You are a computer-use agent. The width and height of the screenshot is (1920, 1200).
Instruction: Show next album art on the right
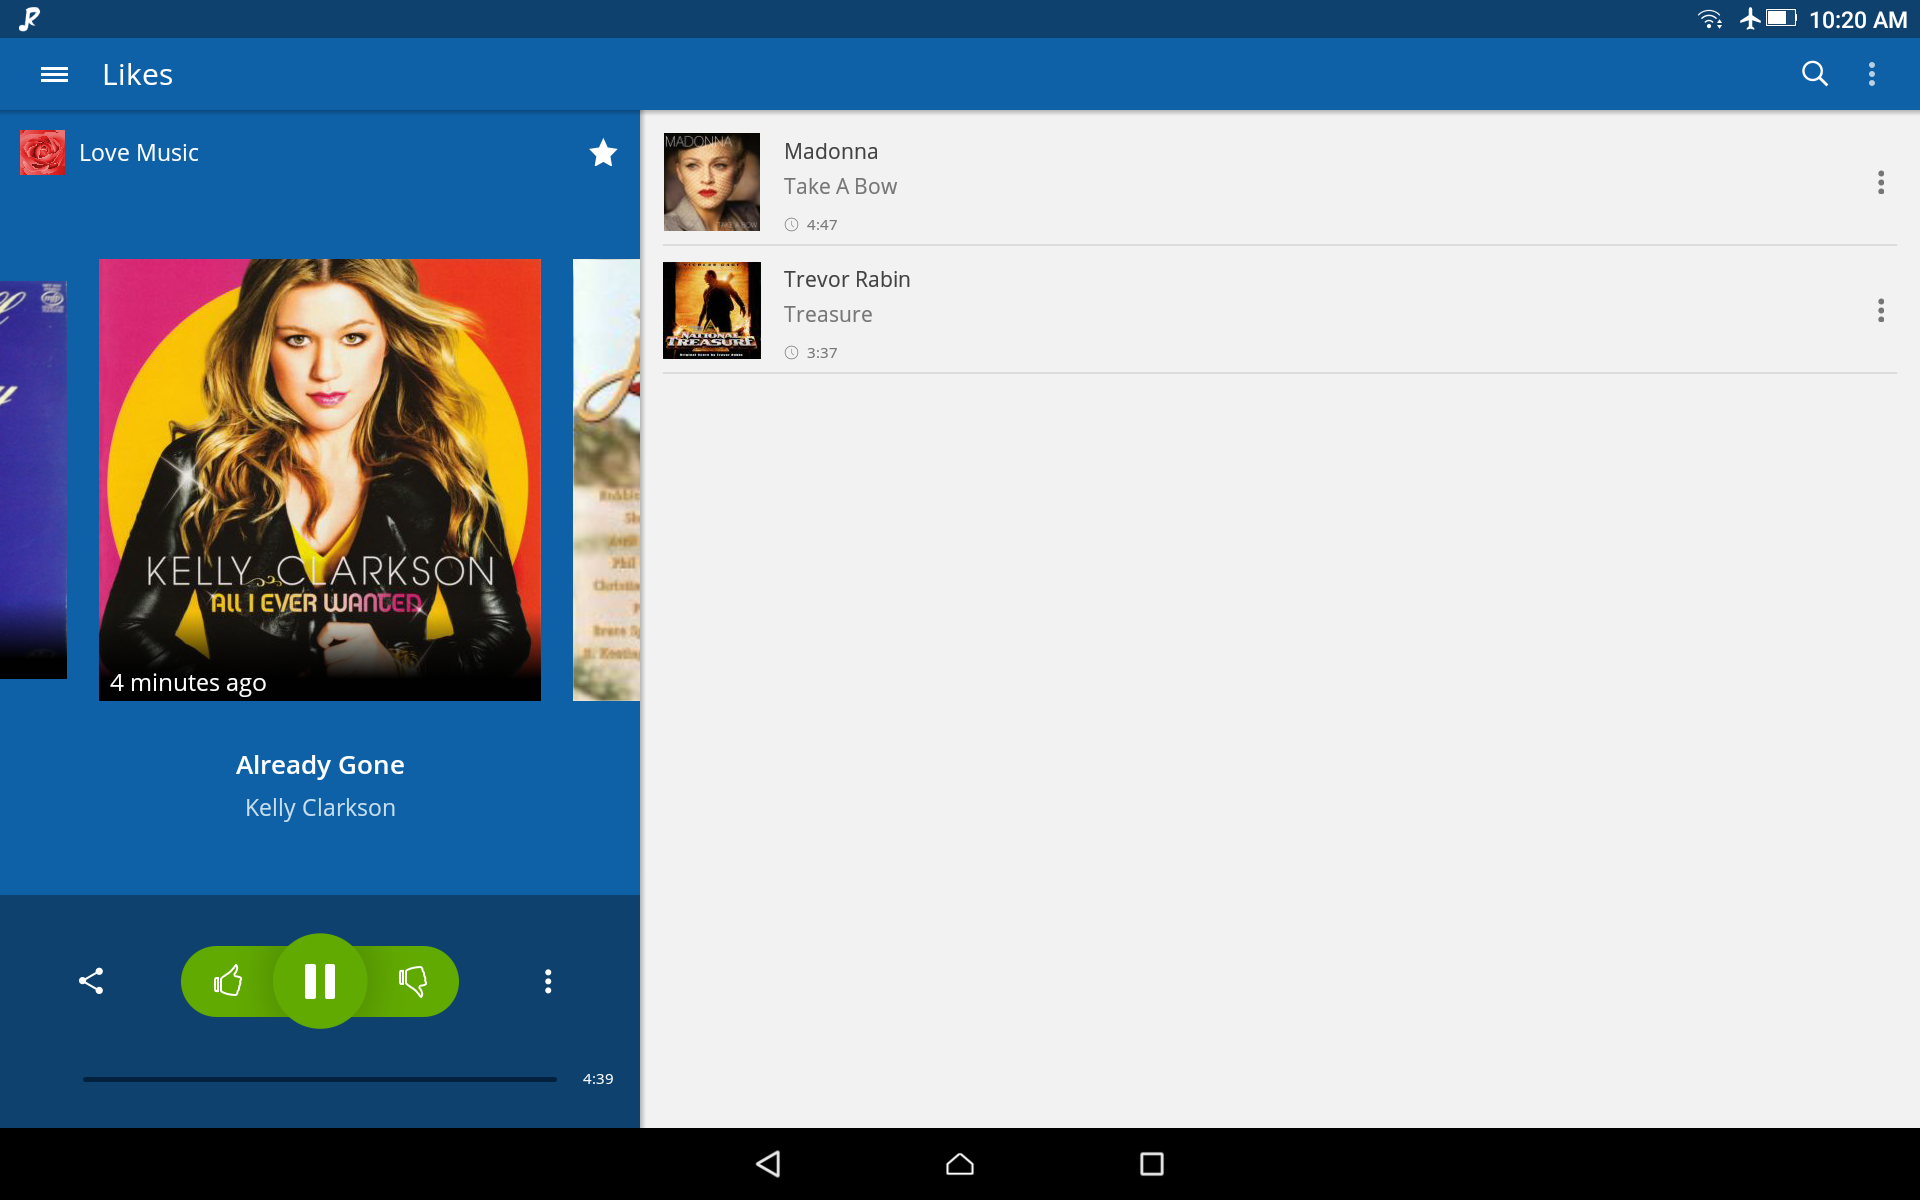point(606,480)
